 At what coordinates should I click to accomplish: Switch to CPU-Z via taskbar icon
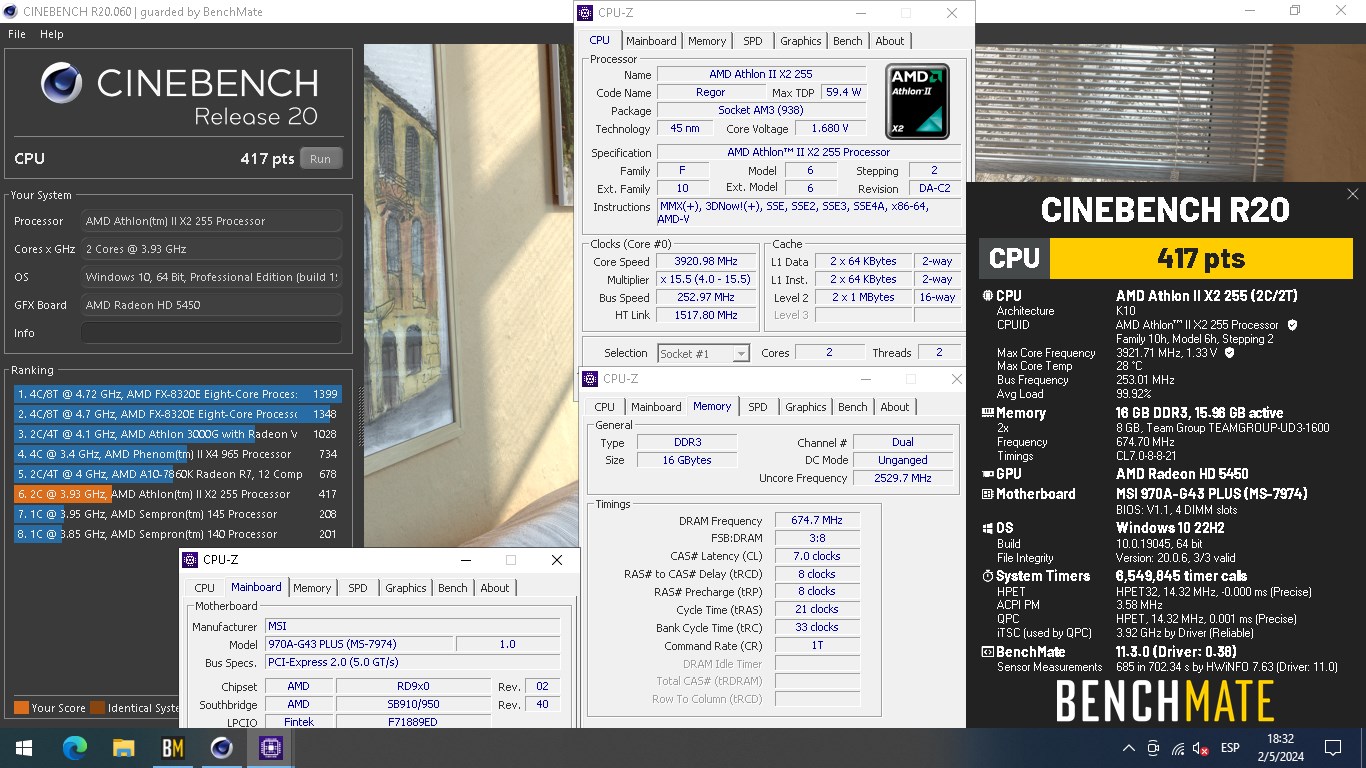(x=270, y=747)
